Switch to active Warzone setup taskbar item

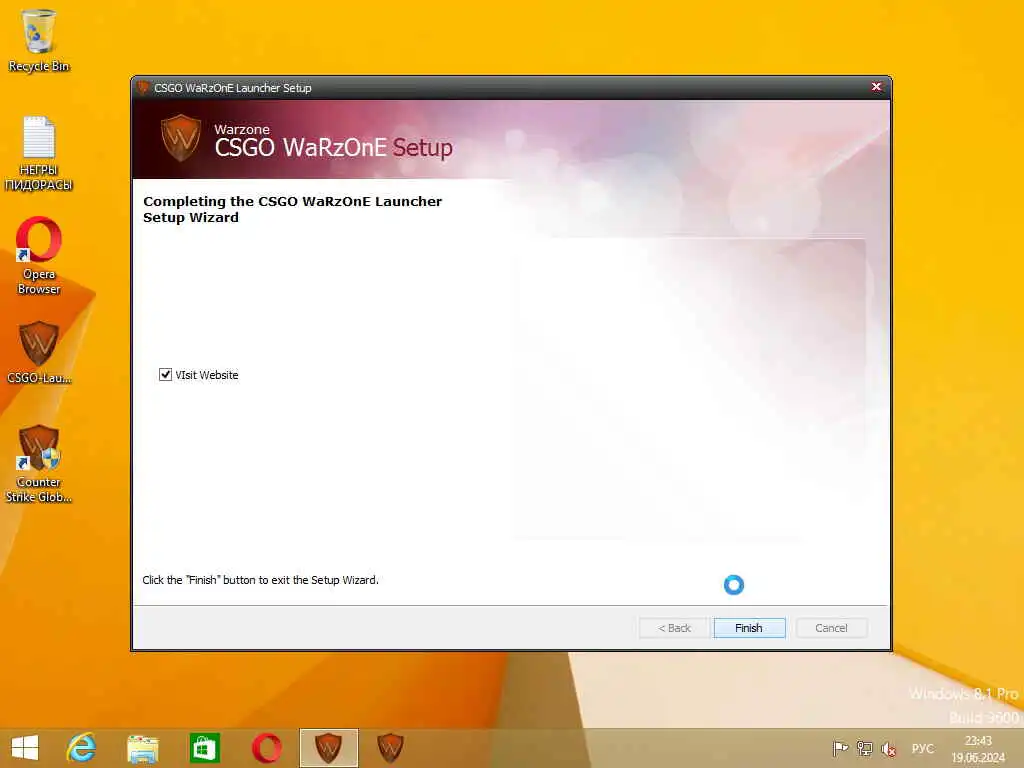[328, 748]
